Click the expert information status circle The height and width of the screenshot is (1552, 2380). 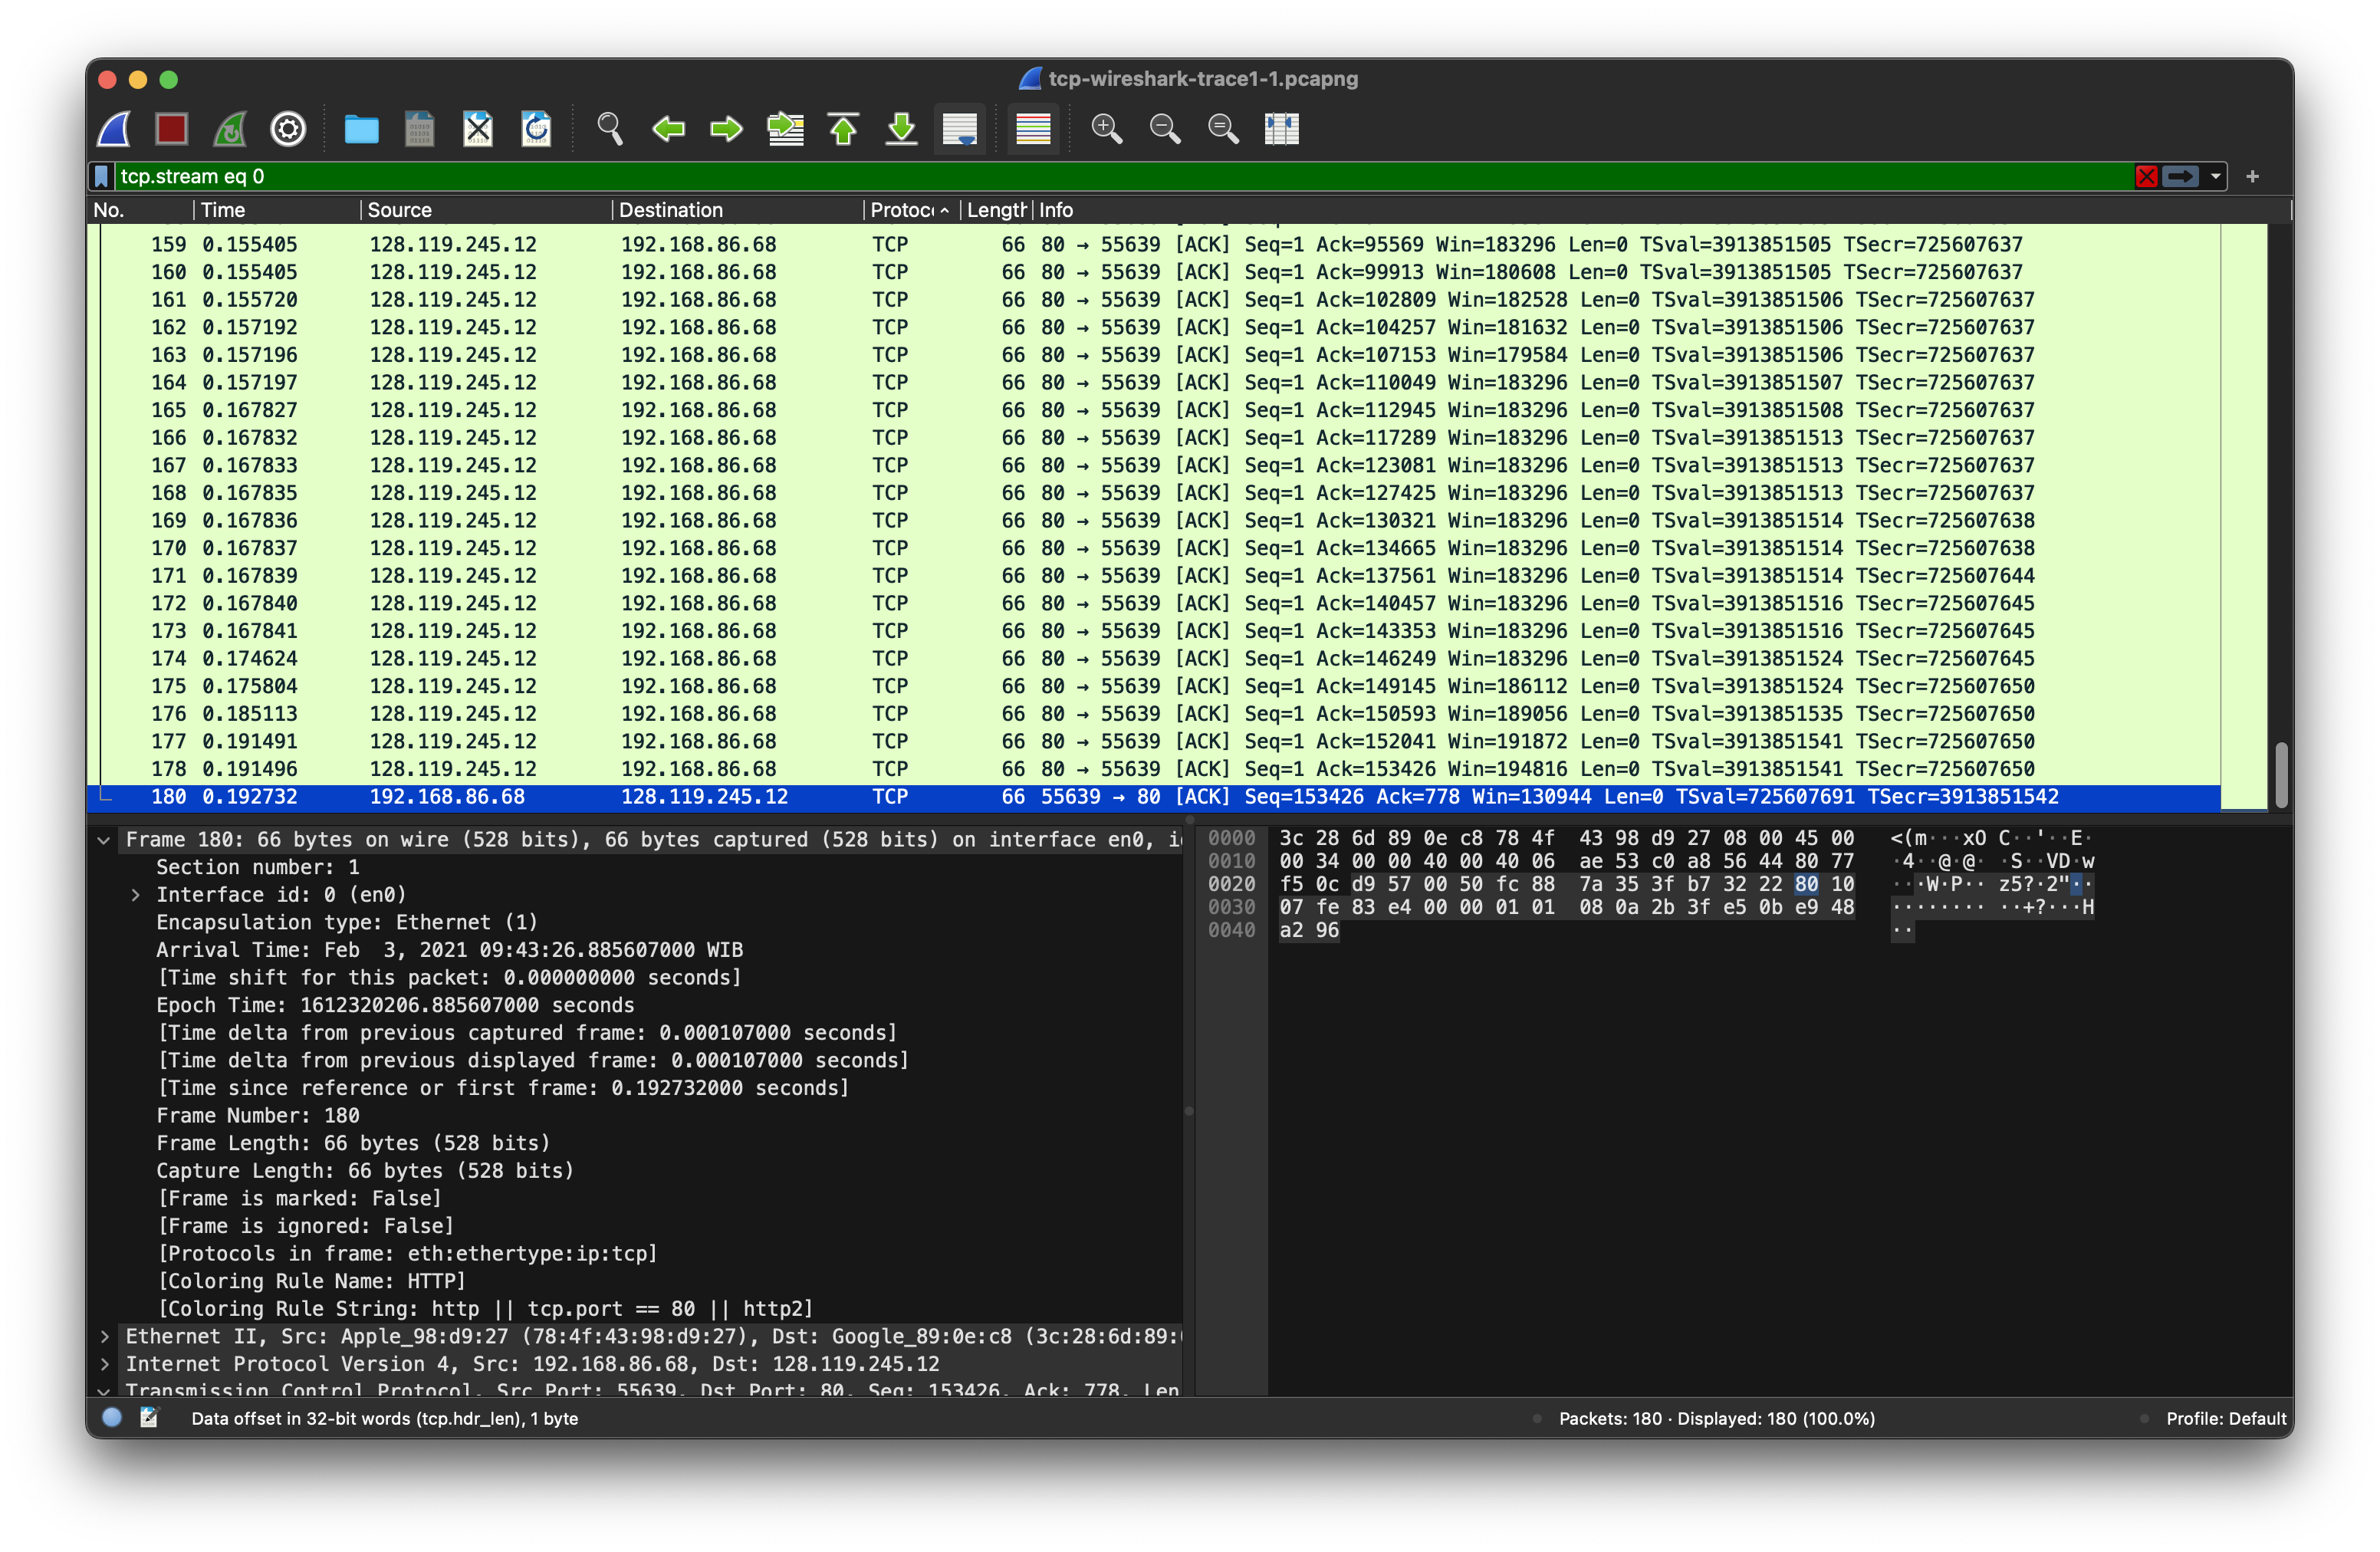pyautogui.click(x=112, y=1418)
